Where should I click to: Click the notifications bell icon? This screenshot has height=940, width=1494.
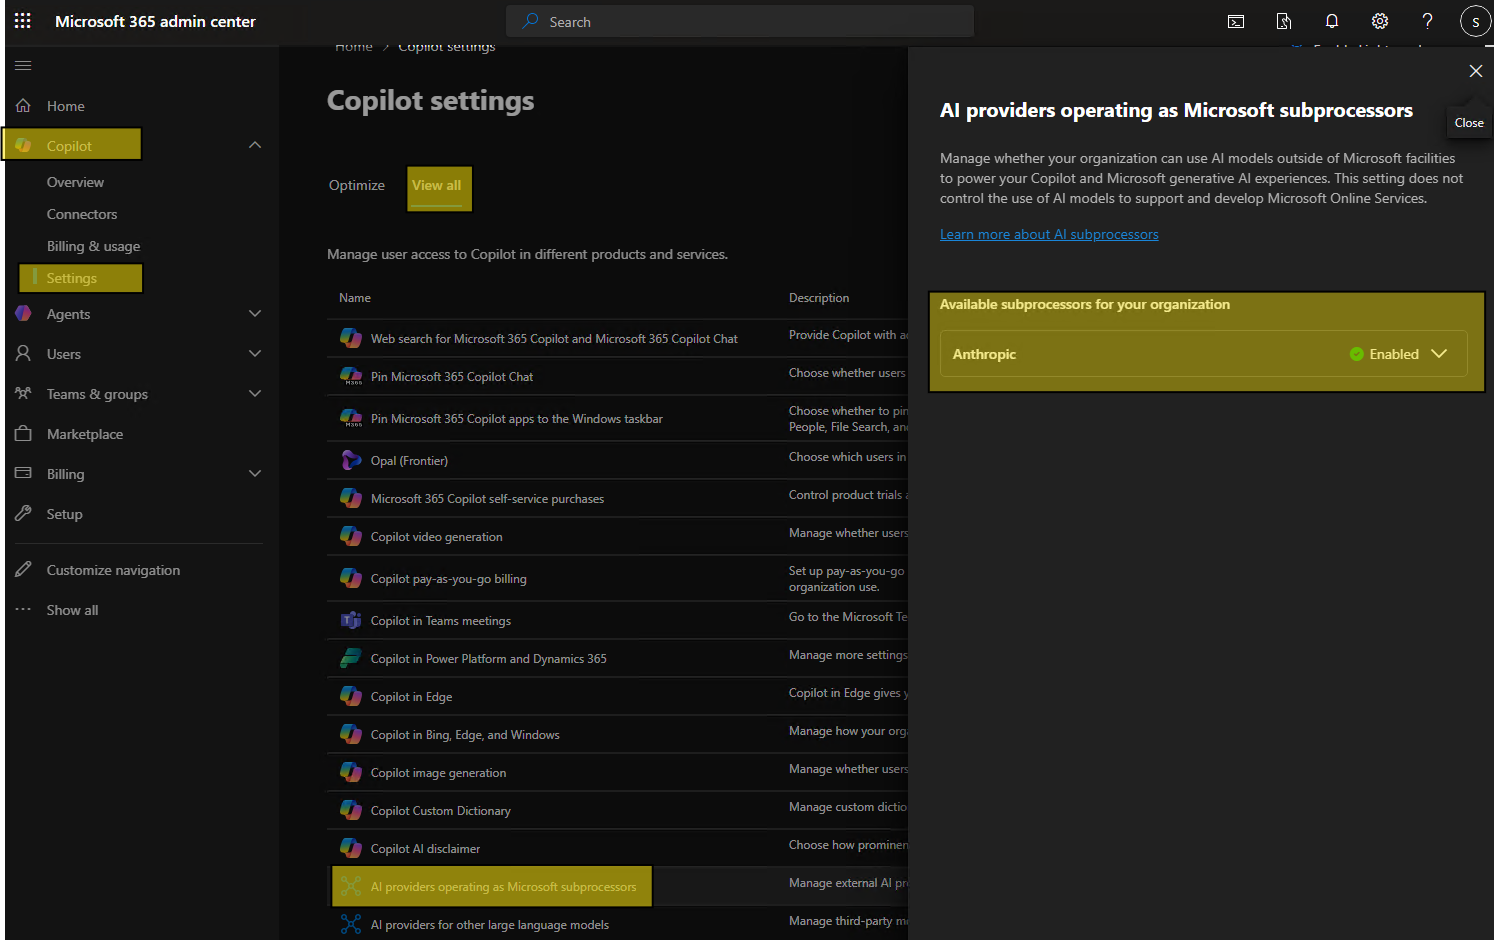click(x=1331, y=21)
